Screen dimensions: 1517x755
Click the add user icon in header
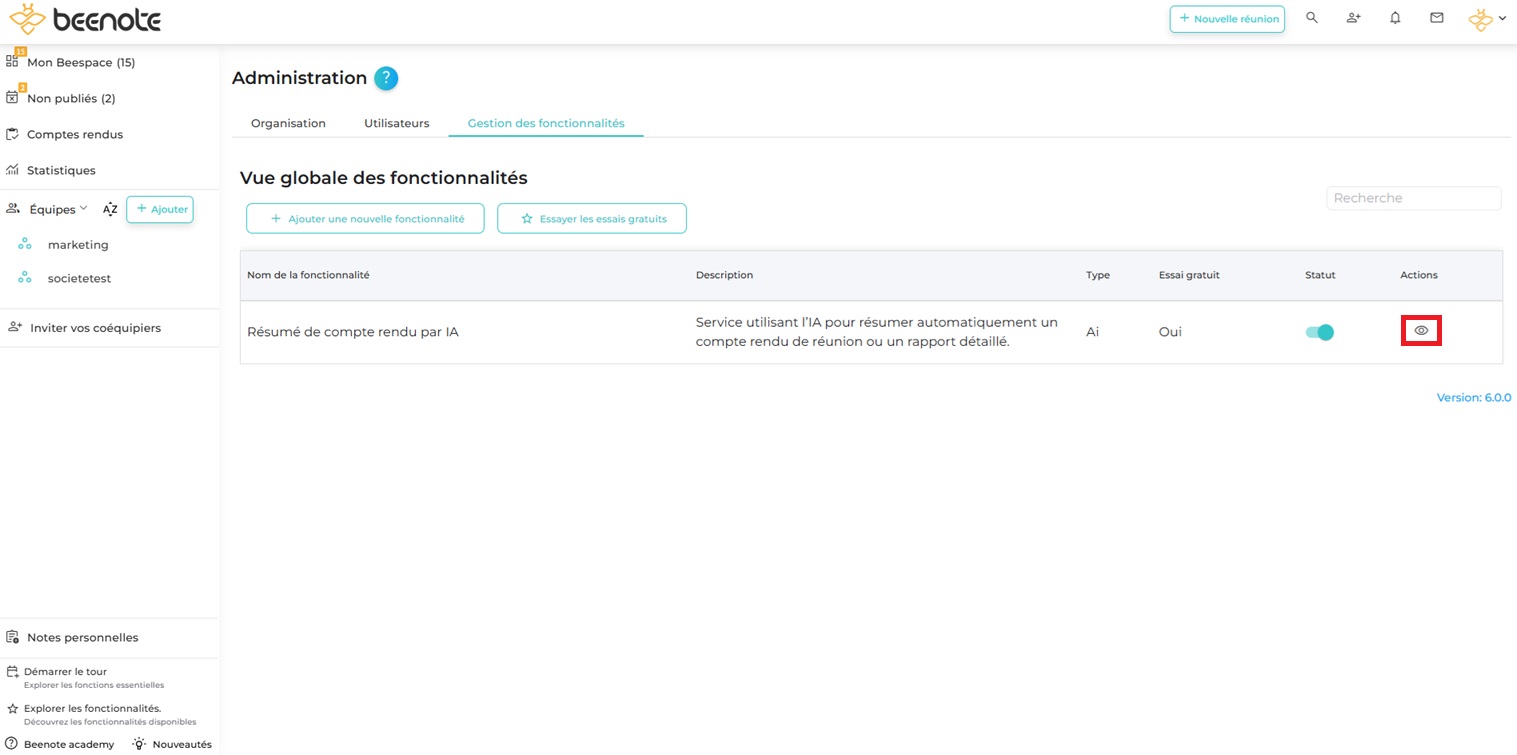1353,18
